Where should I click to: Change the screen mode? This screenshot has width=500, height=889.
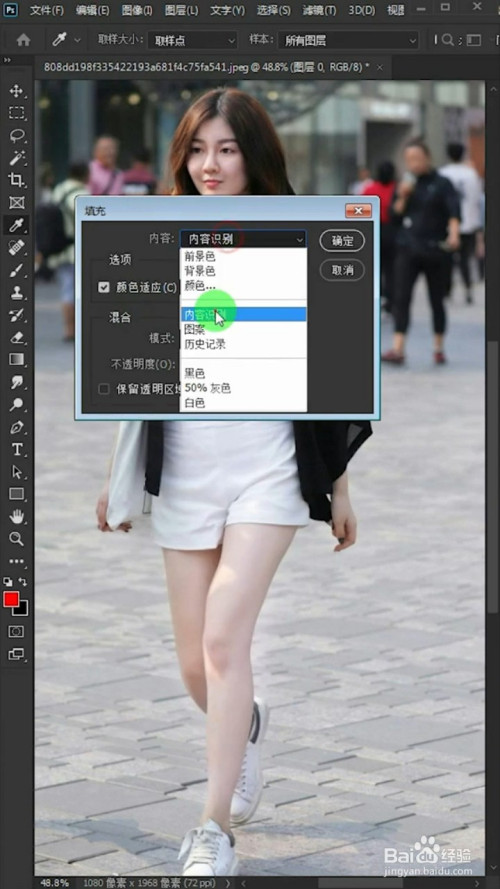[16, 655]
